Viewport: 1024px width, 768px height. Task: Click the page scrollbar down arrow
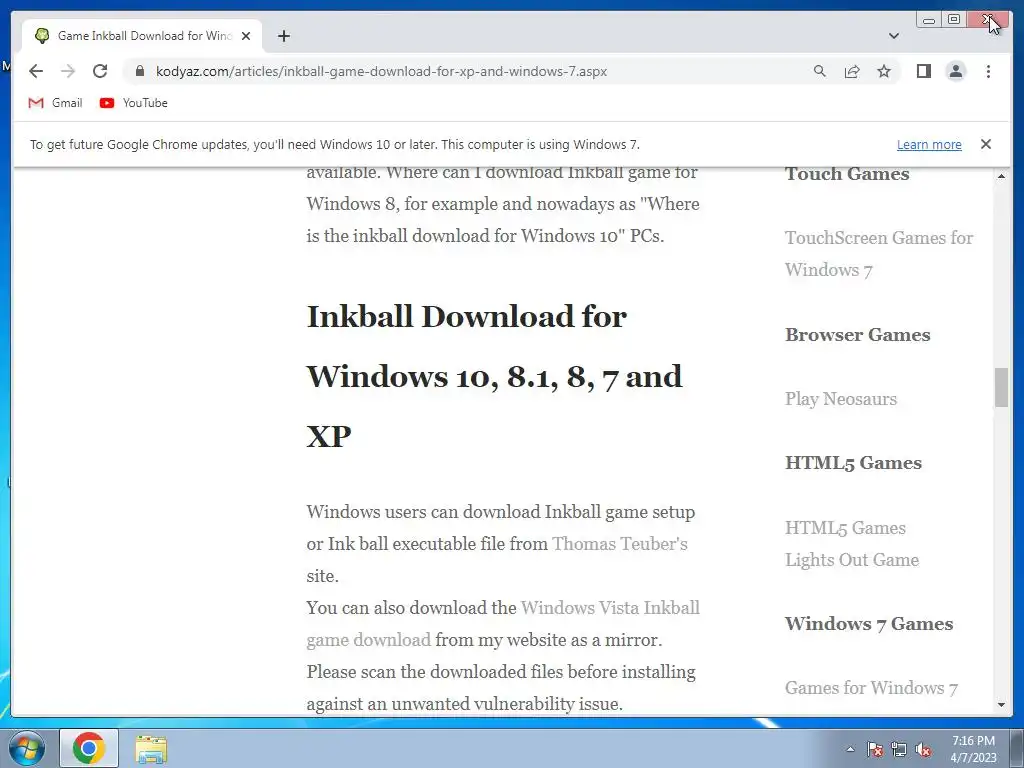tap(1001, 705)
